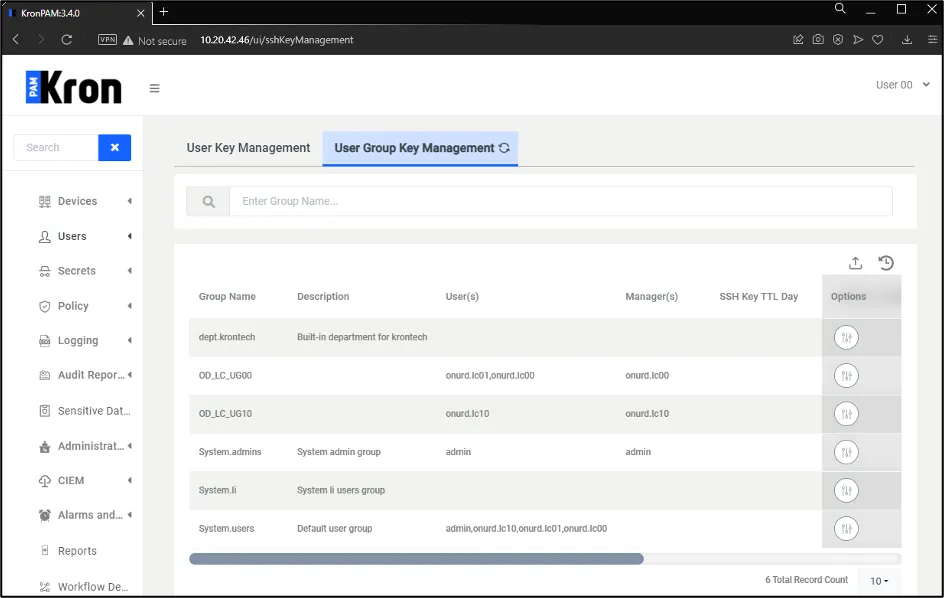Expand the Policy sidebar menu
This screenshot has width=944, height=598.
[84, 306]
